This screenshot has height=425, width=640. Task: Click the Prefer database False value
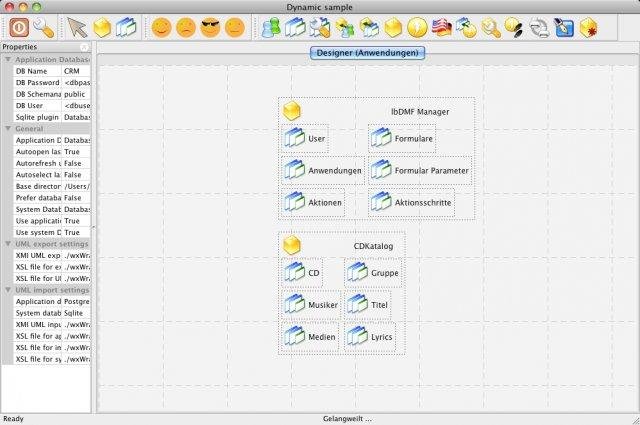coord(76,198)
